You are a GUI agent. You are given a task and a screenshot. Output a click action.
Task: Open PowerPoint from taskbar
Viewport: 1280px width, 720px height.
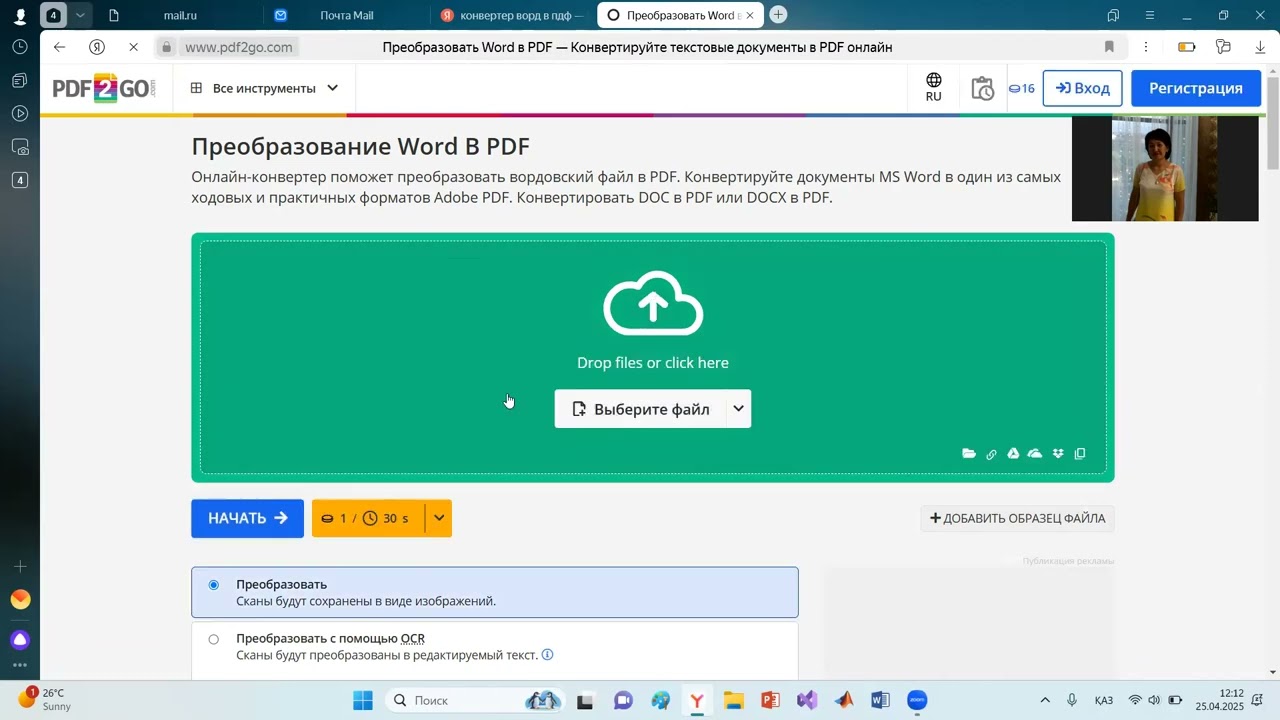770,700
